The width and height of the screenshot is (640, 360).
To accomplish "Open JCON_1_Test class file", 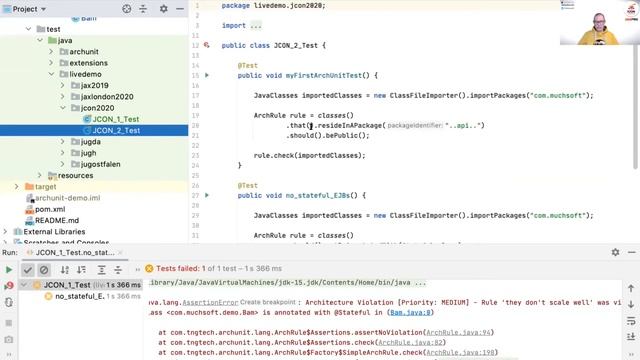I will (x=116, y=119).
